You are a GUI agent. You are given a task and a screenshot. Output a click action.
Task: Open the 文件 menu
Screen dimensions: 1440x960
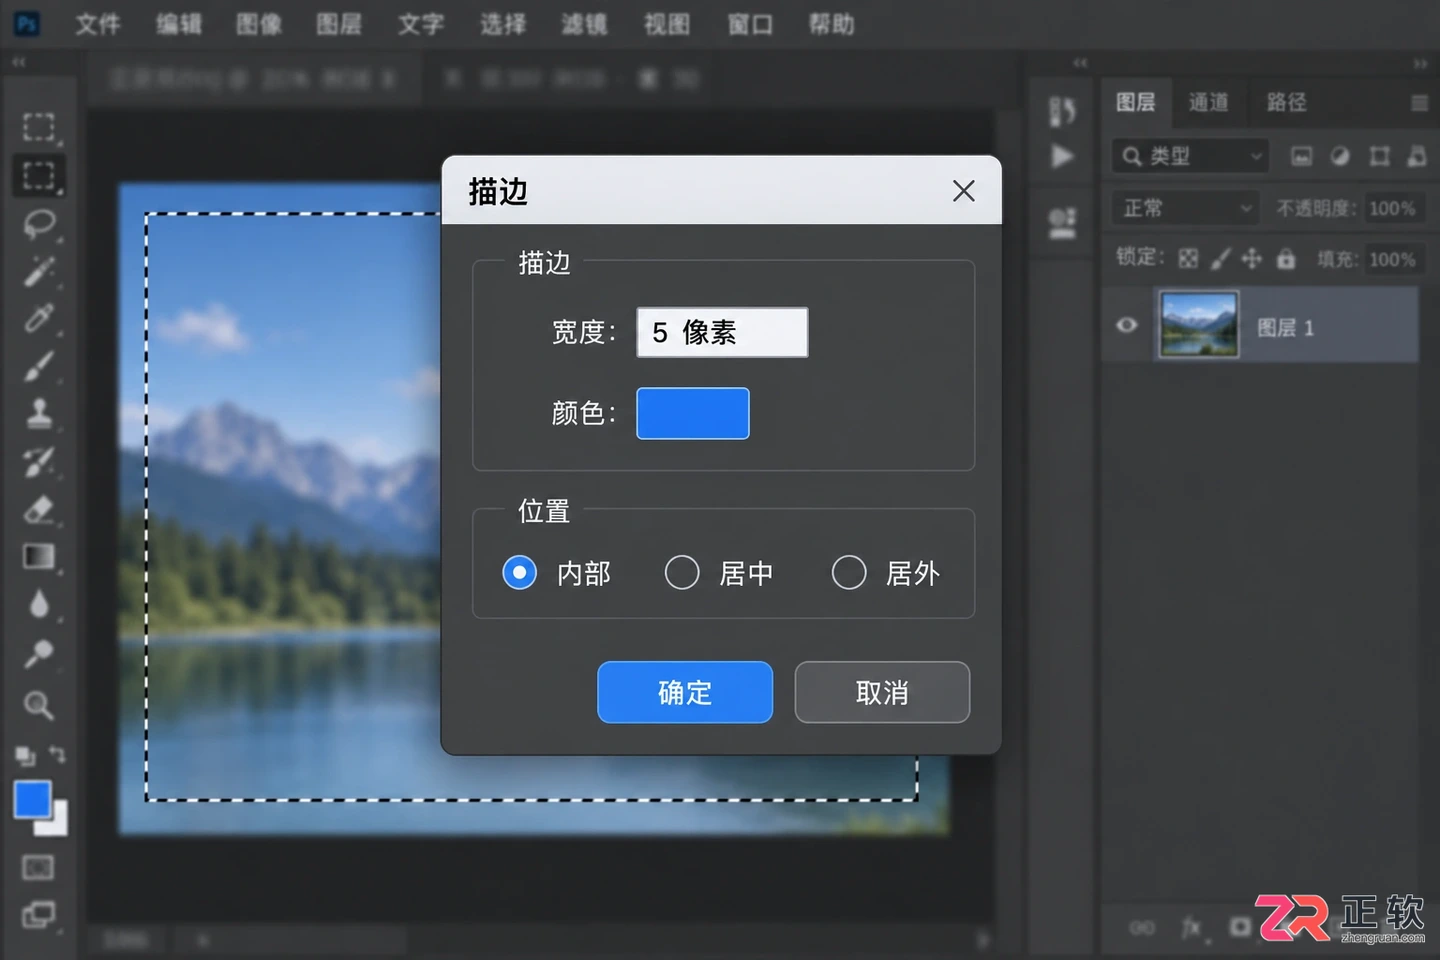coord(98,24)
